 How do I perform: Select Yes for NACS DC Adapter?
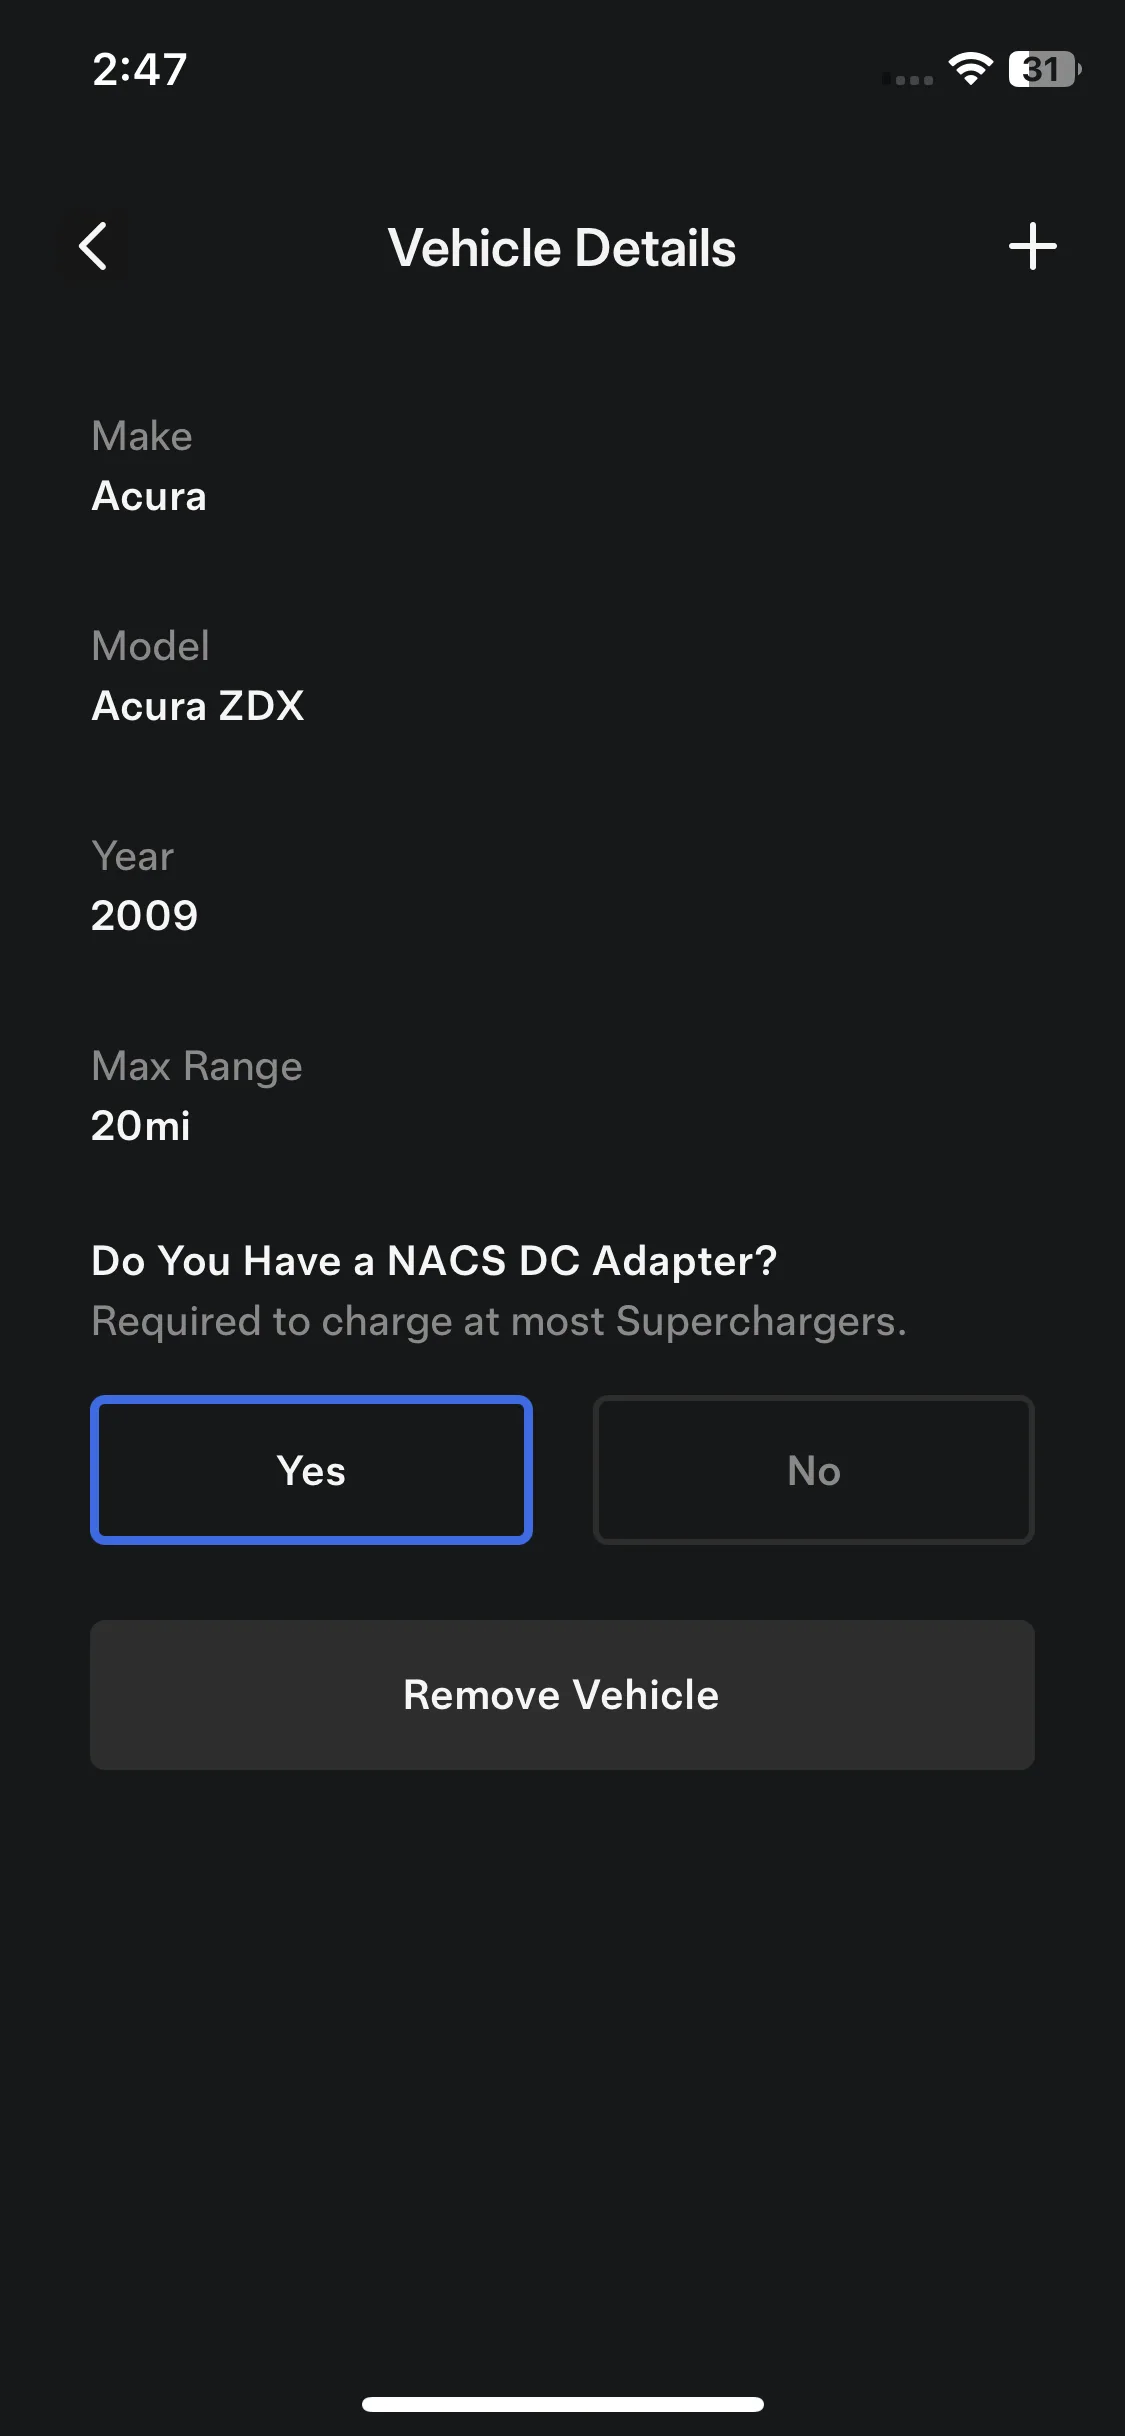311,1469
